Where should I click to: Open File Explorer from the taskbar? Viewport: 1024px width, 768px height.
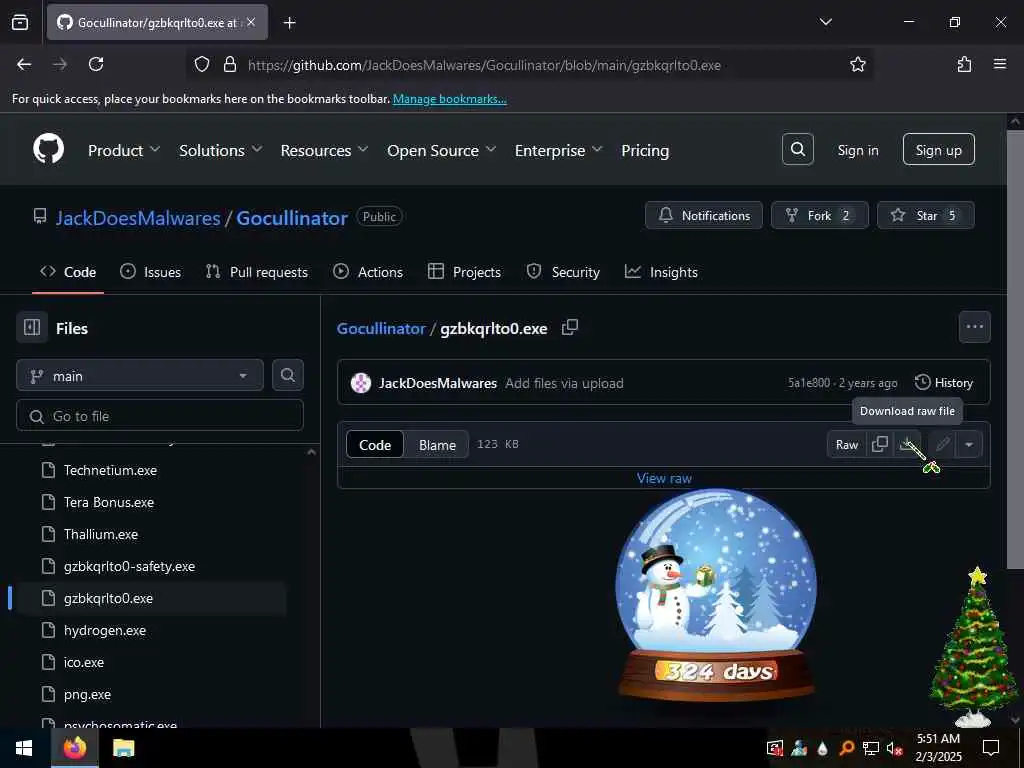pyautogui.click(x=123, y=748)
